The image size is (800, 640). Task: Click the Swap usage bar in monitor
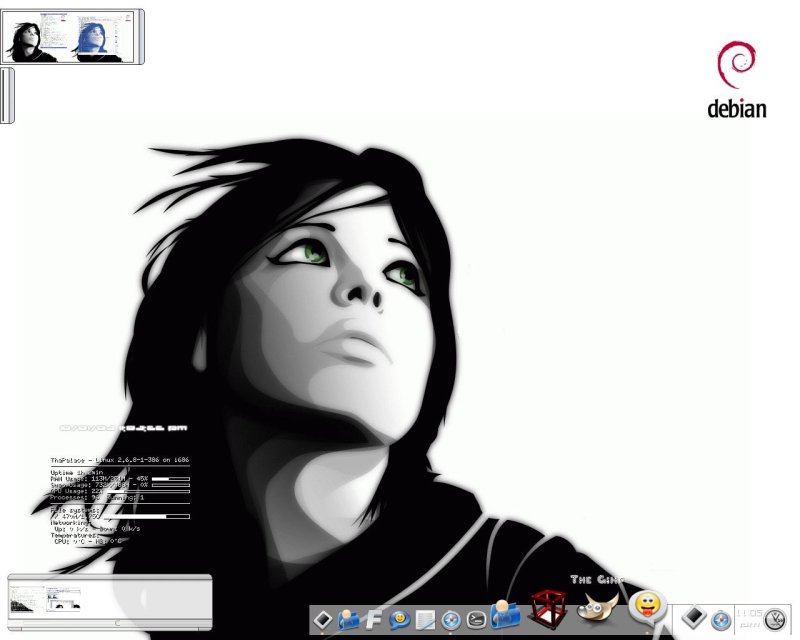tap(170, 485)
